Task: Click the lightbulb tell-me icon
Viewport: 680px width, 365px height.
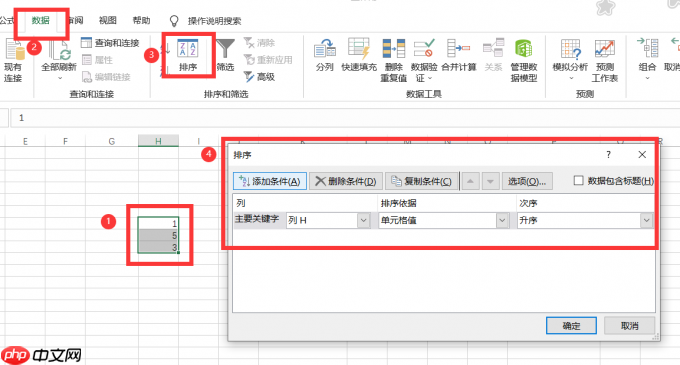Action: (174, 21)
